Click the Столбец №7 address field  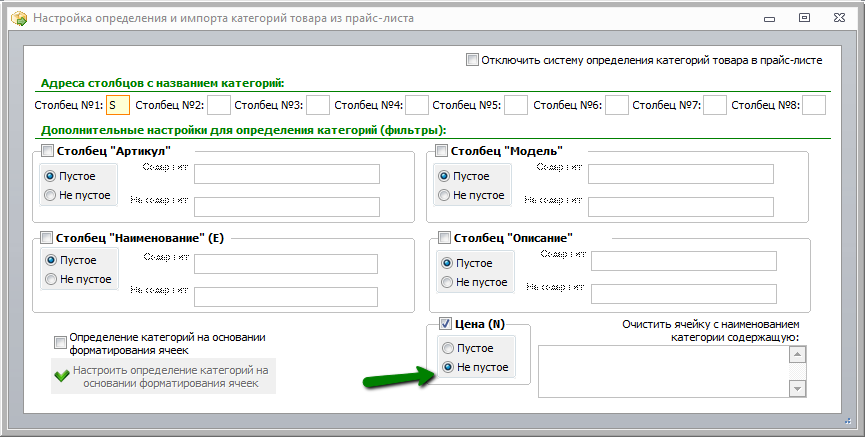715,105
